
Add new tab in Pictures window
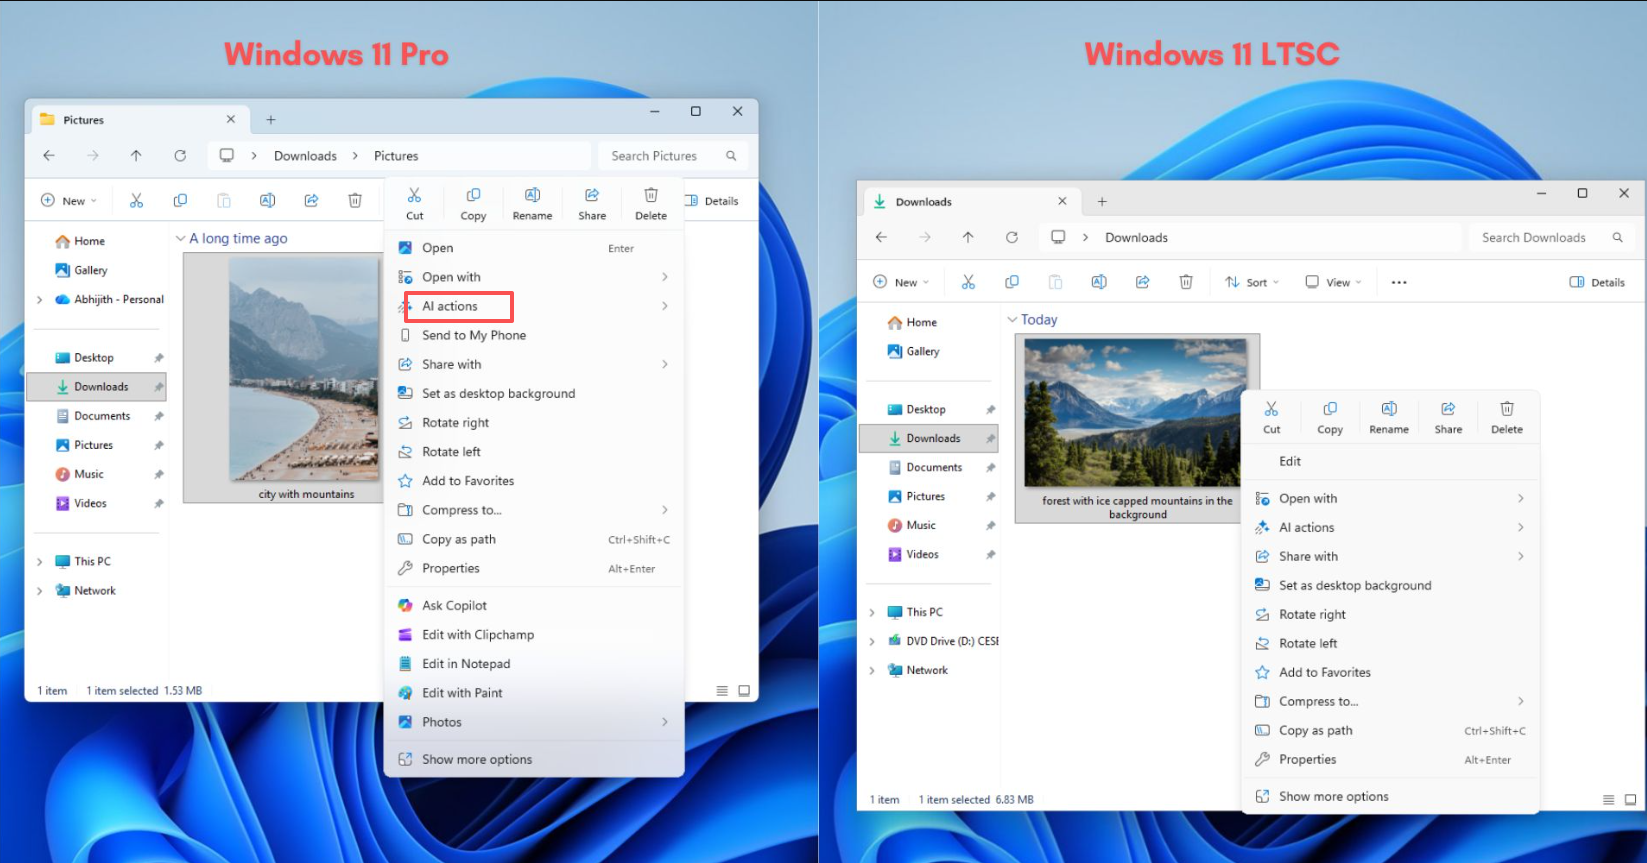pyautogui.click(x=270, y=120)
